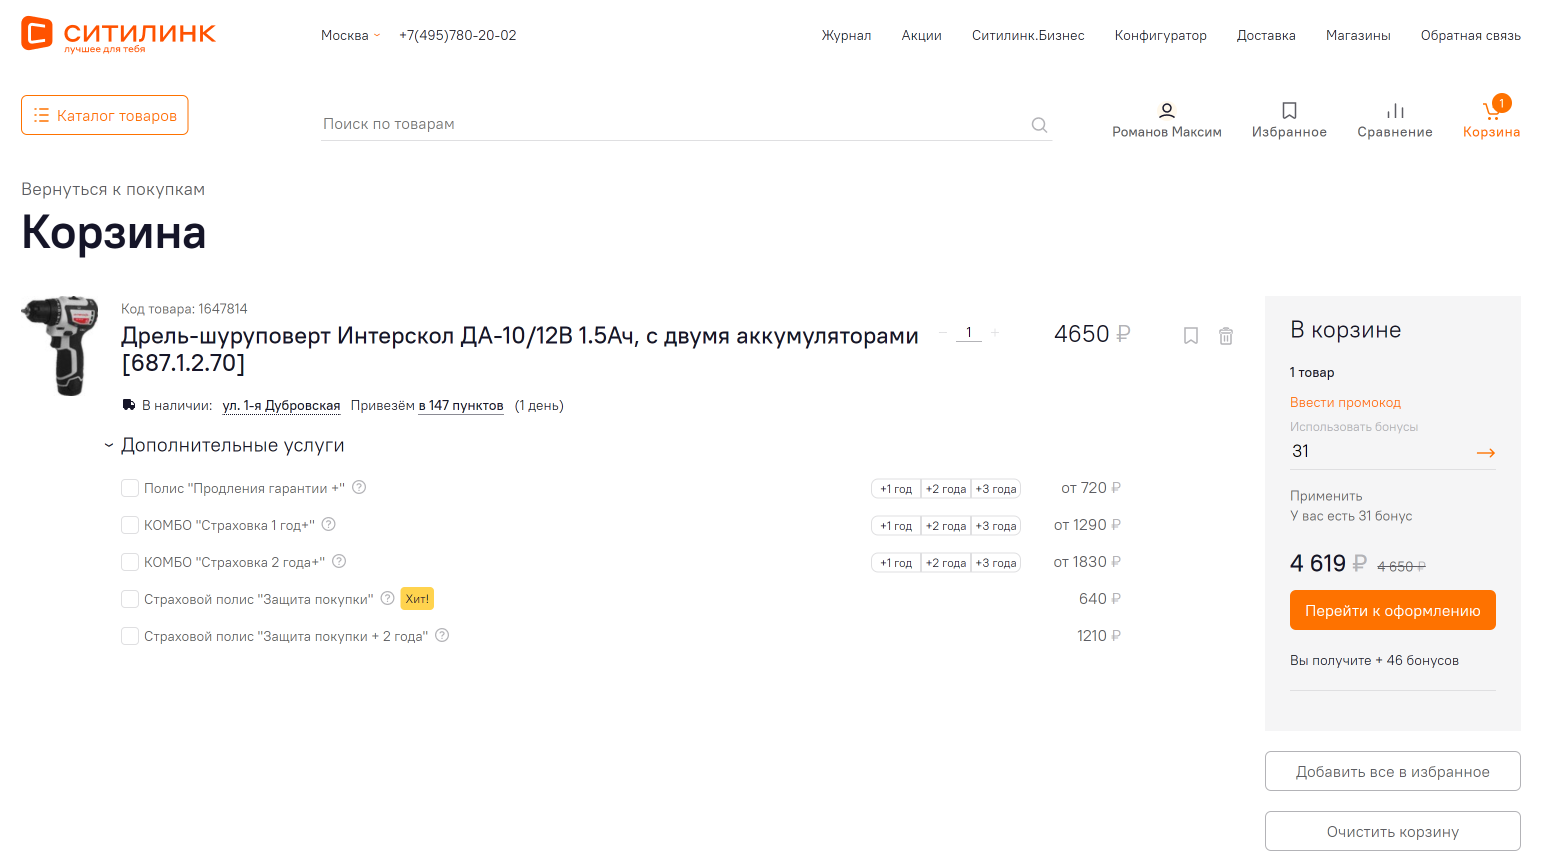This screenshot has height=857, width=1547.
Task: Click Ввести промокод link
Action: (x=1345, y=402)
